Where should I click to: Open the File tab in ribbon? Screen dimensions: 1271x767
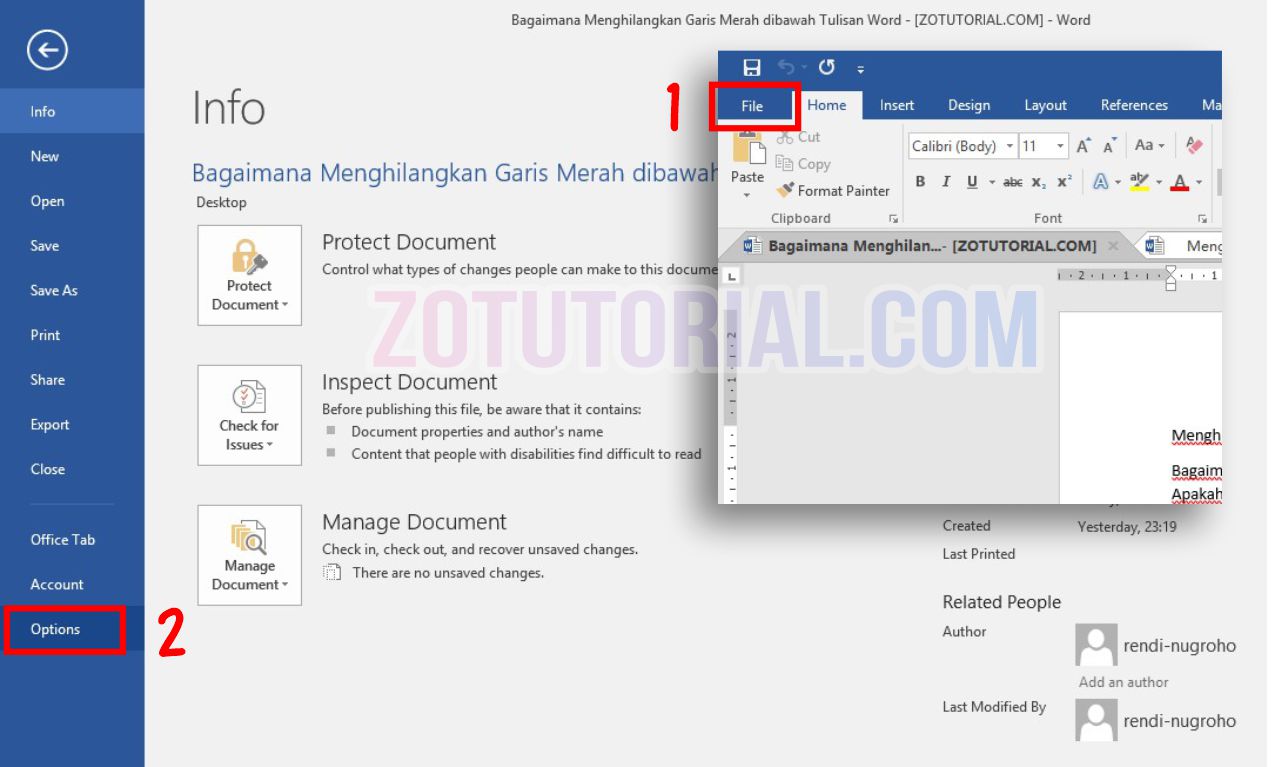753,106
